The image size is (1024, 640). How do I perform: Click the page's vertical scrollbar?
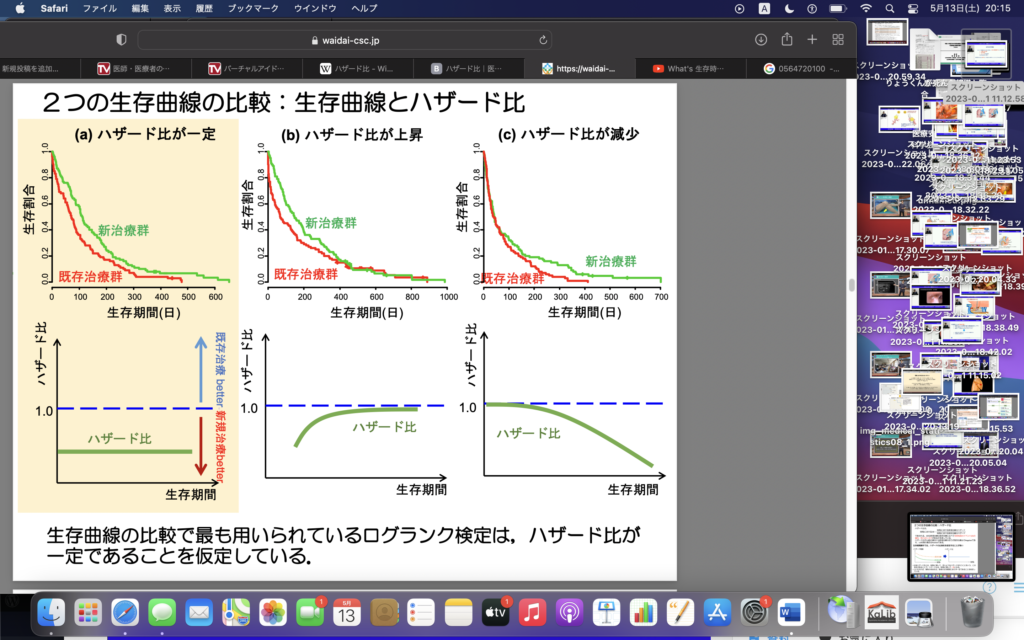click(851, 285)
